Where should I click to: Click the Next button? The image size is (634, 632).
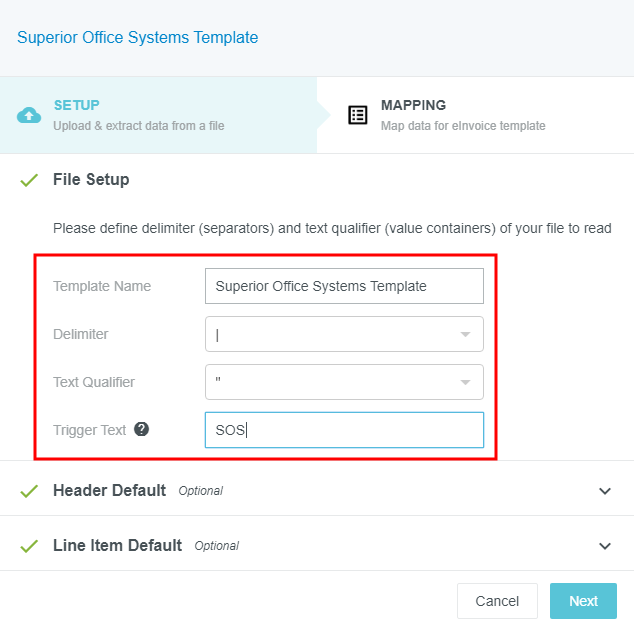583,601
